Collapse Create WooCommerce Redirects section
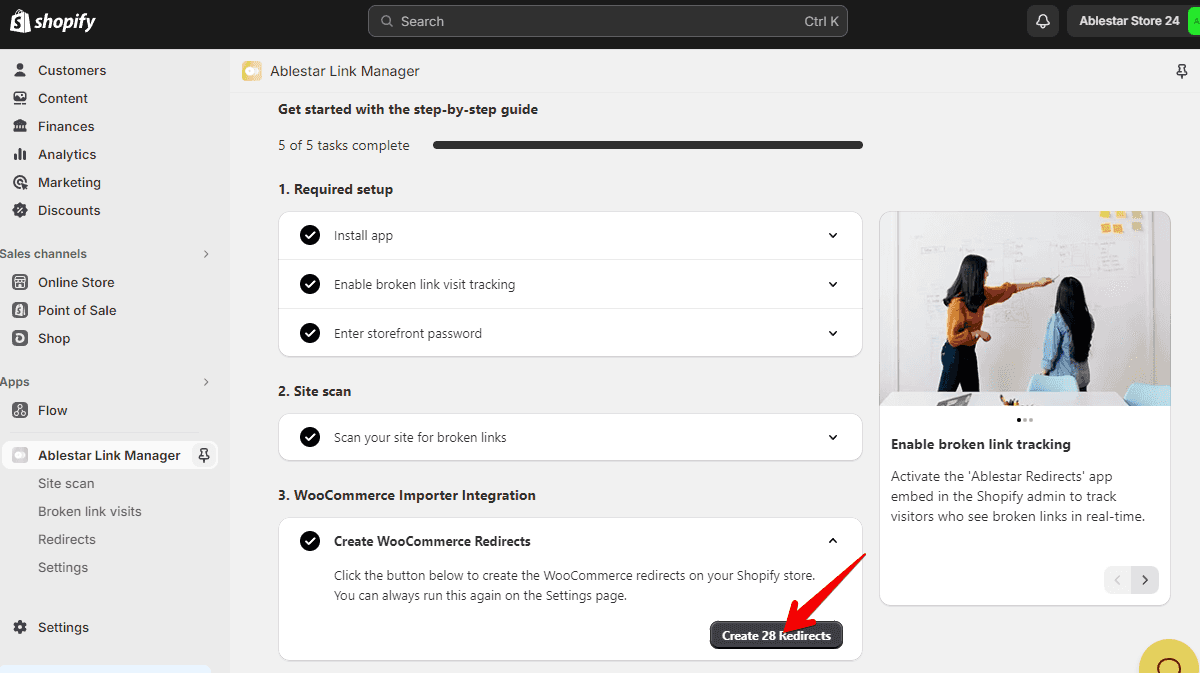Image resolution: width=1200 pixels, height=673 pixels. click(833, 541)
